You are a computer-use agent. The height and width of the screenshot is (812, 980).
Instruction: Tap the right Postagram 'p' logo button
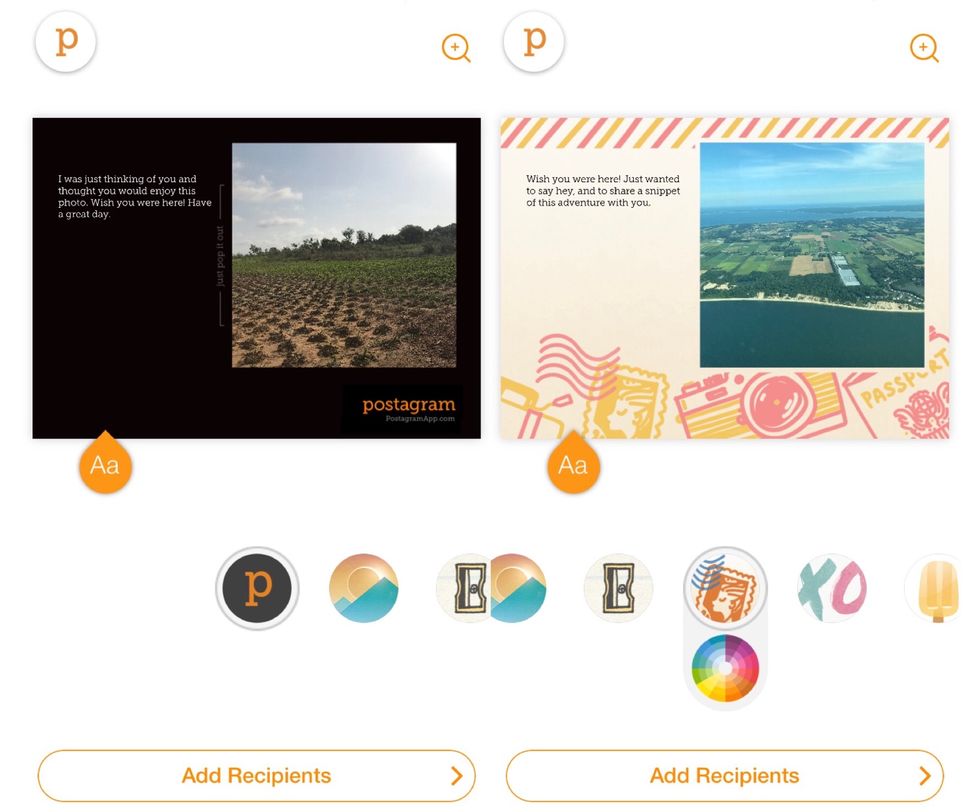click(534, 41)
